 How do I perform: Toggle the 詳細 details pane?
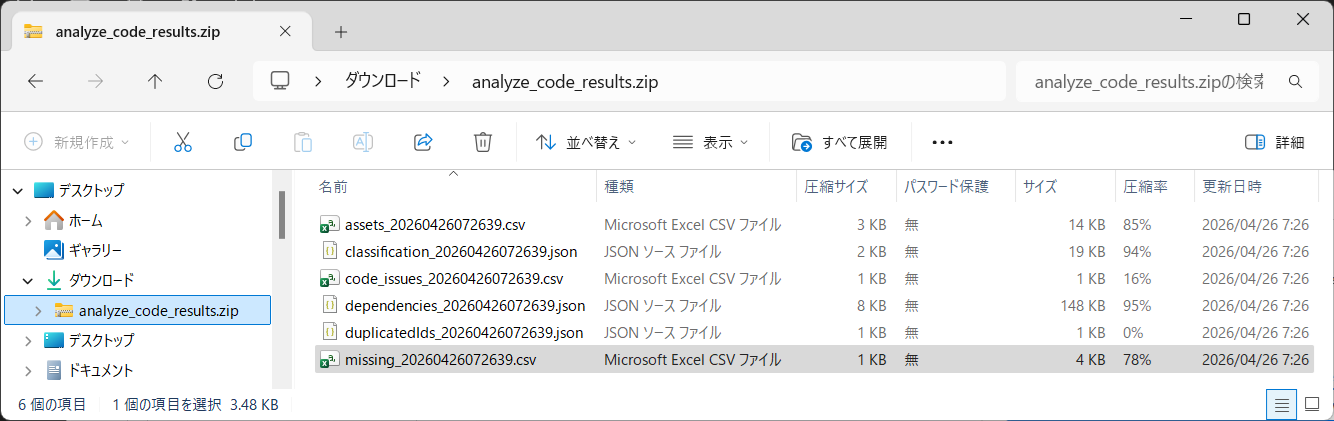[x=1275, y=142]
